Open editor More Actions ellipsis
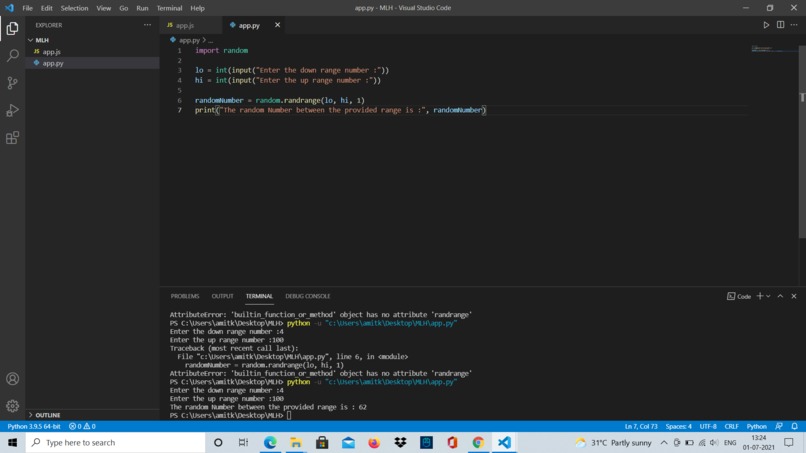Viewport: 806px width, 453px height. point(794,25)
